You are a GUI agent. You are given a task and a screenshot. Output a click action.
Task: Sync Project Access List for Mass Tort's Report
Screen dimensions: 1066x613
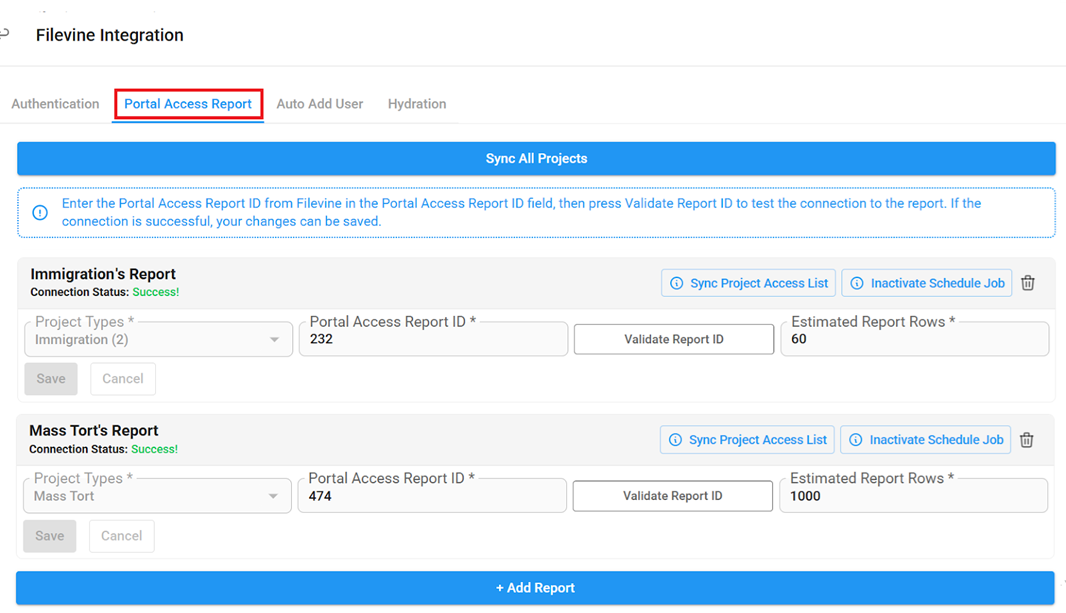pos(747,440)
